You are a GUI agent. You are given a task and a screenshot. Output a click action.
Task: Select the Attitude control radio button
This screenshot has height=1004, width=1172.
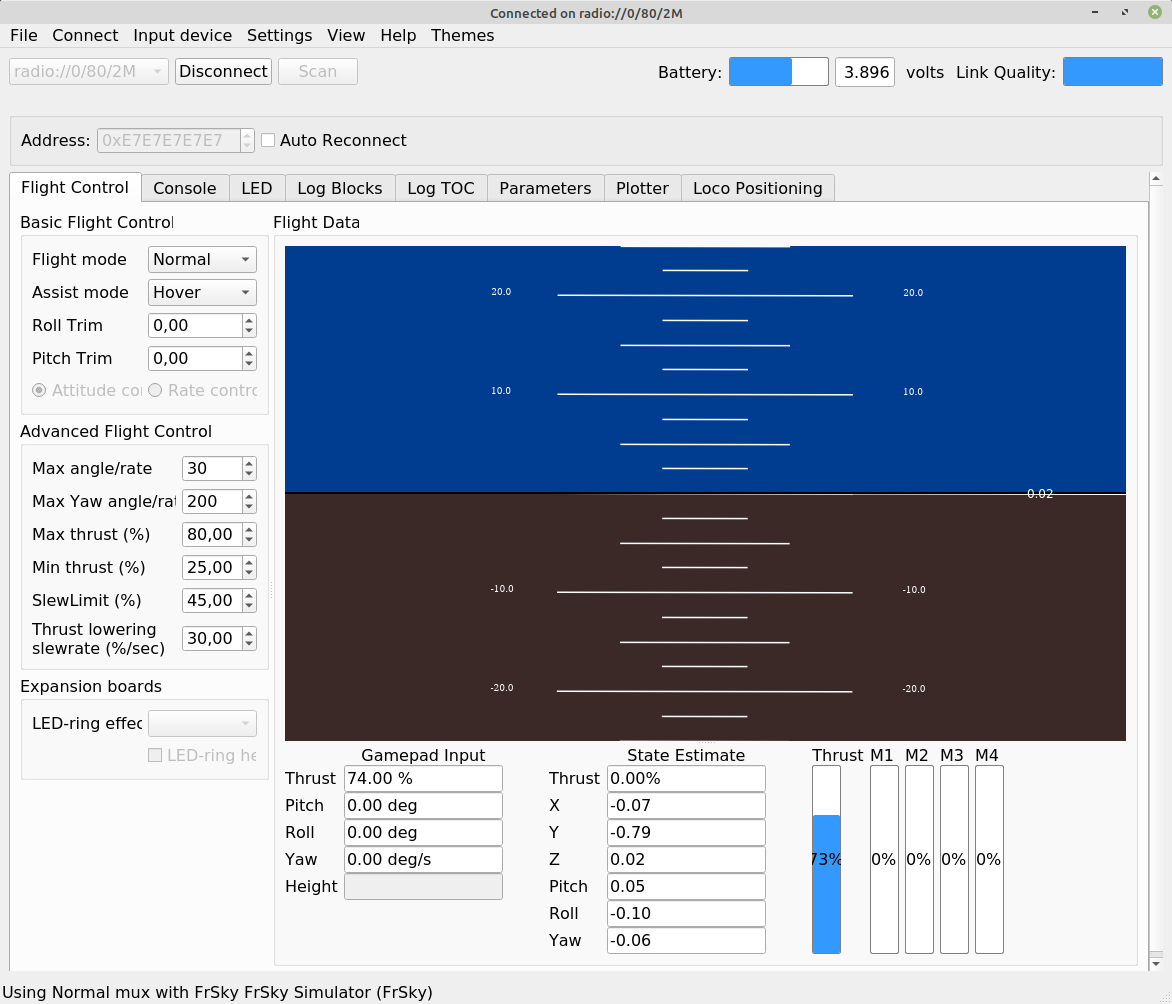tap(40, 390)
